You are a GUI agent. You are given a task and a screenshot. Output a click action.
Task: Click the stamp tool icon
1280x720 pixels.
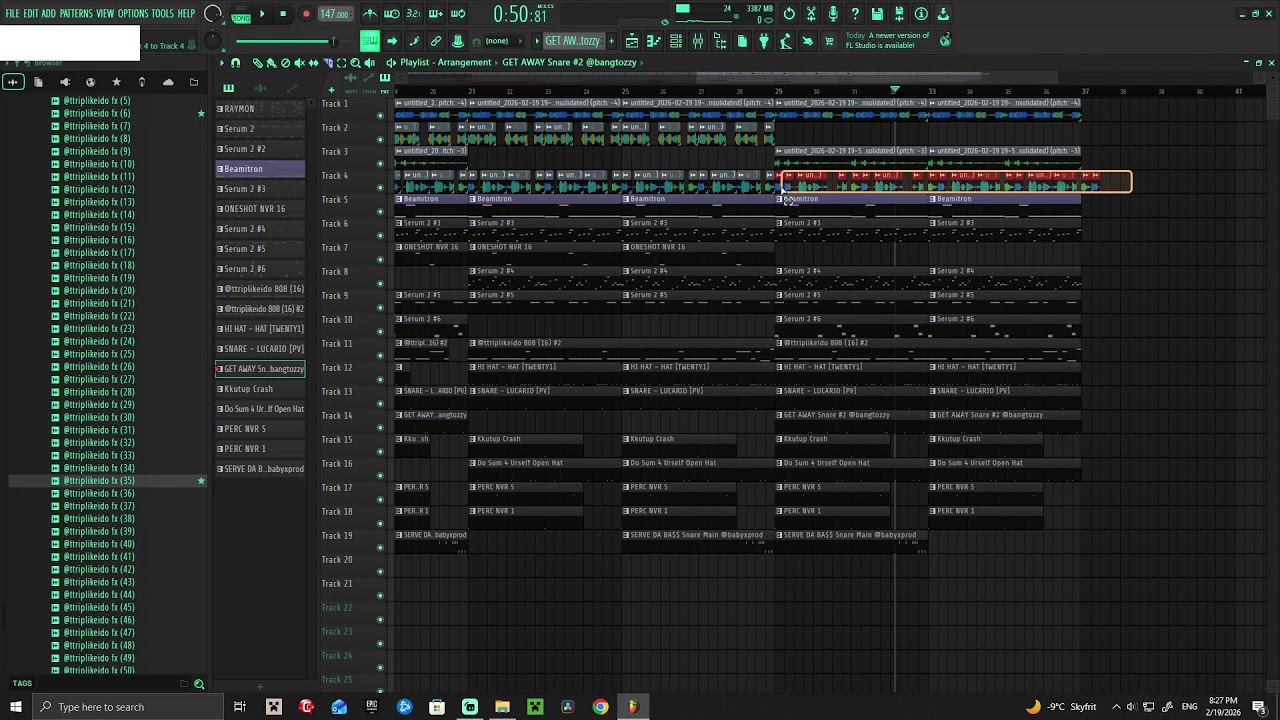coord(458,41)
